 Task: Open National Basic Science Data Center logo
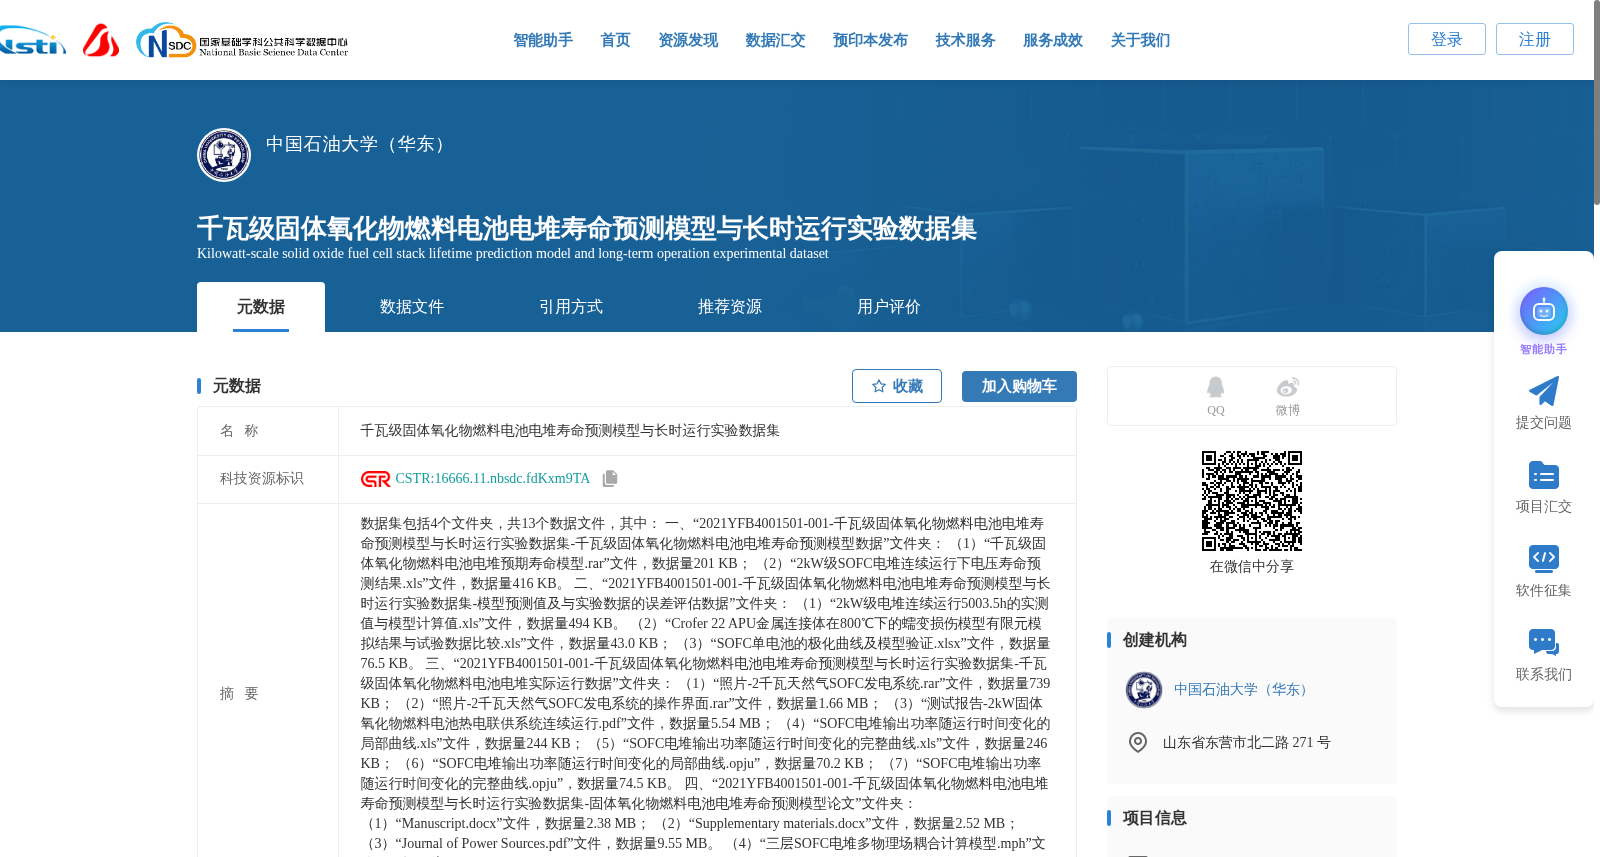[242, 41]
